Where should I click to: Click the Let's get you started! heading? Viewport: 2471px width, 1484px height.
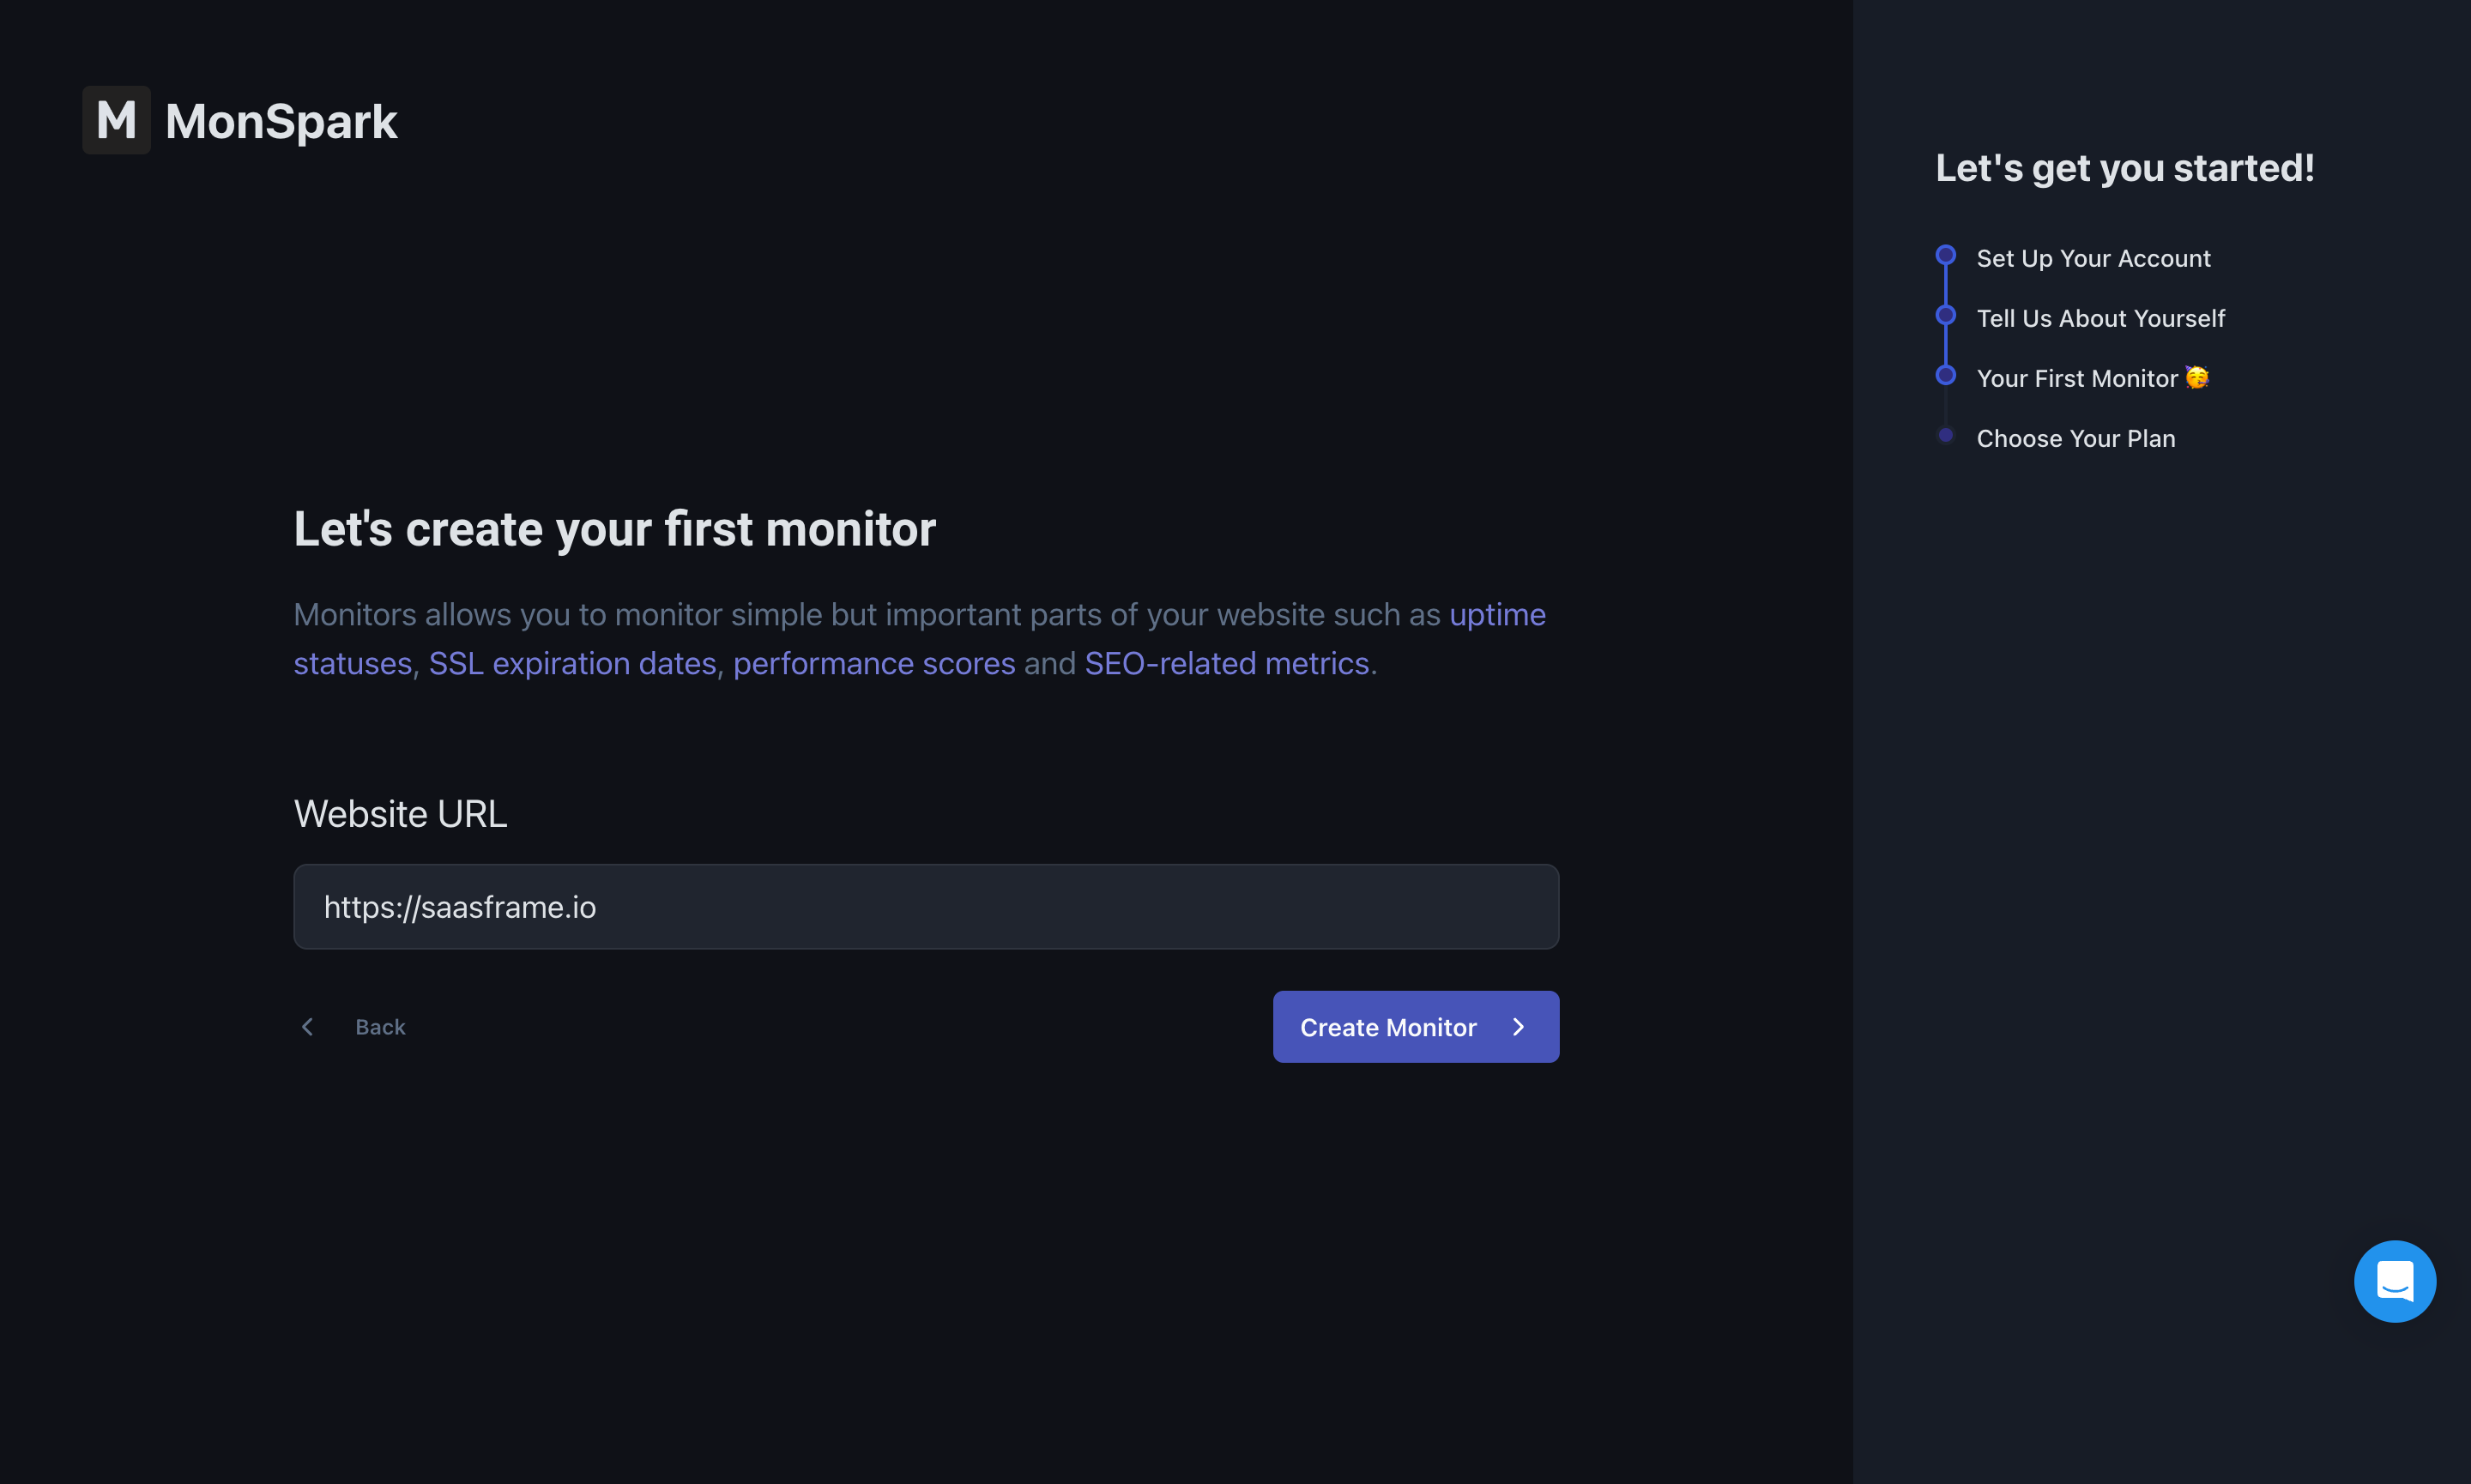[x=2125, y=168]
